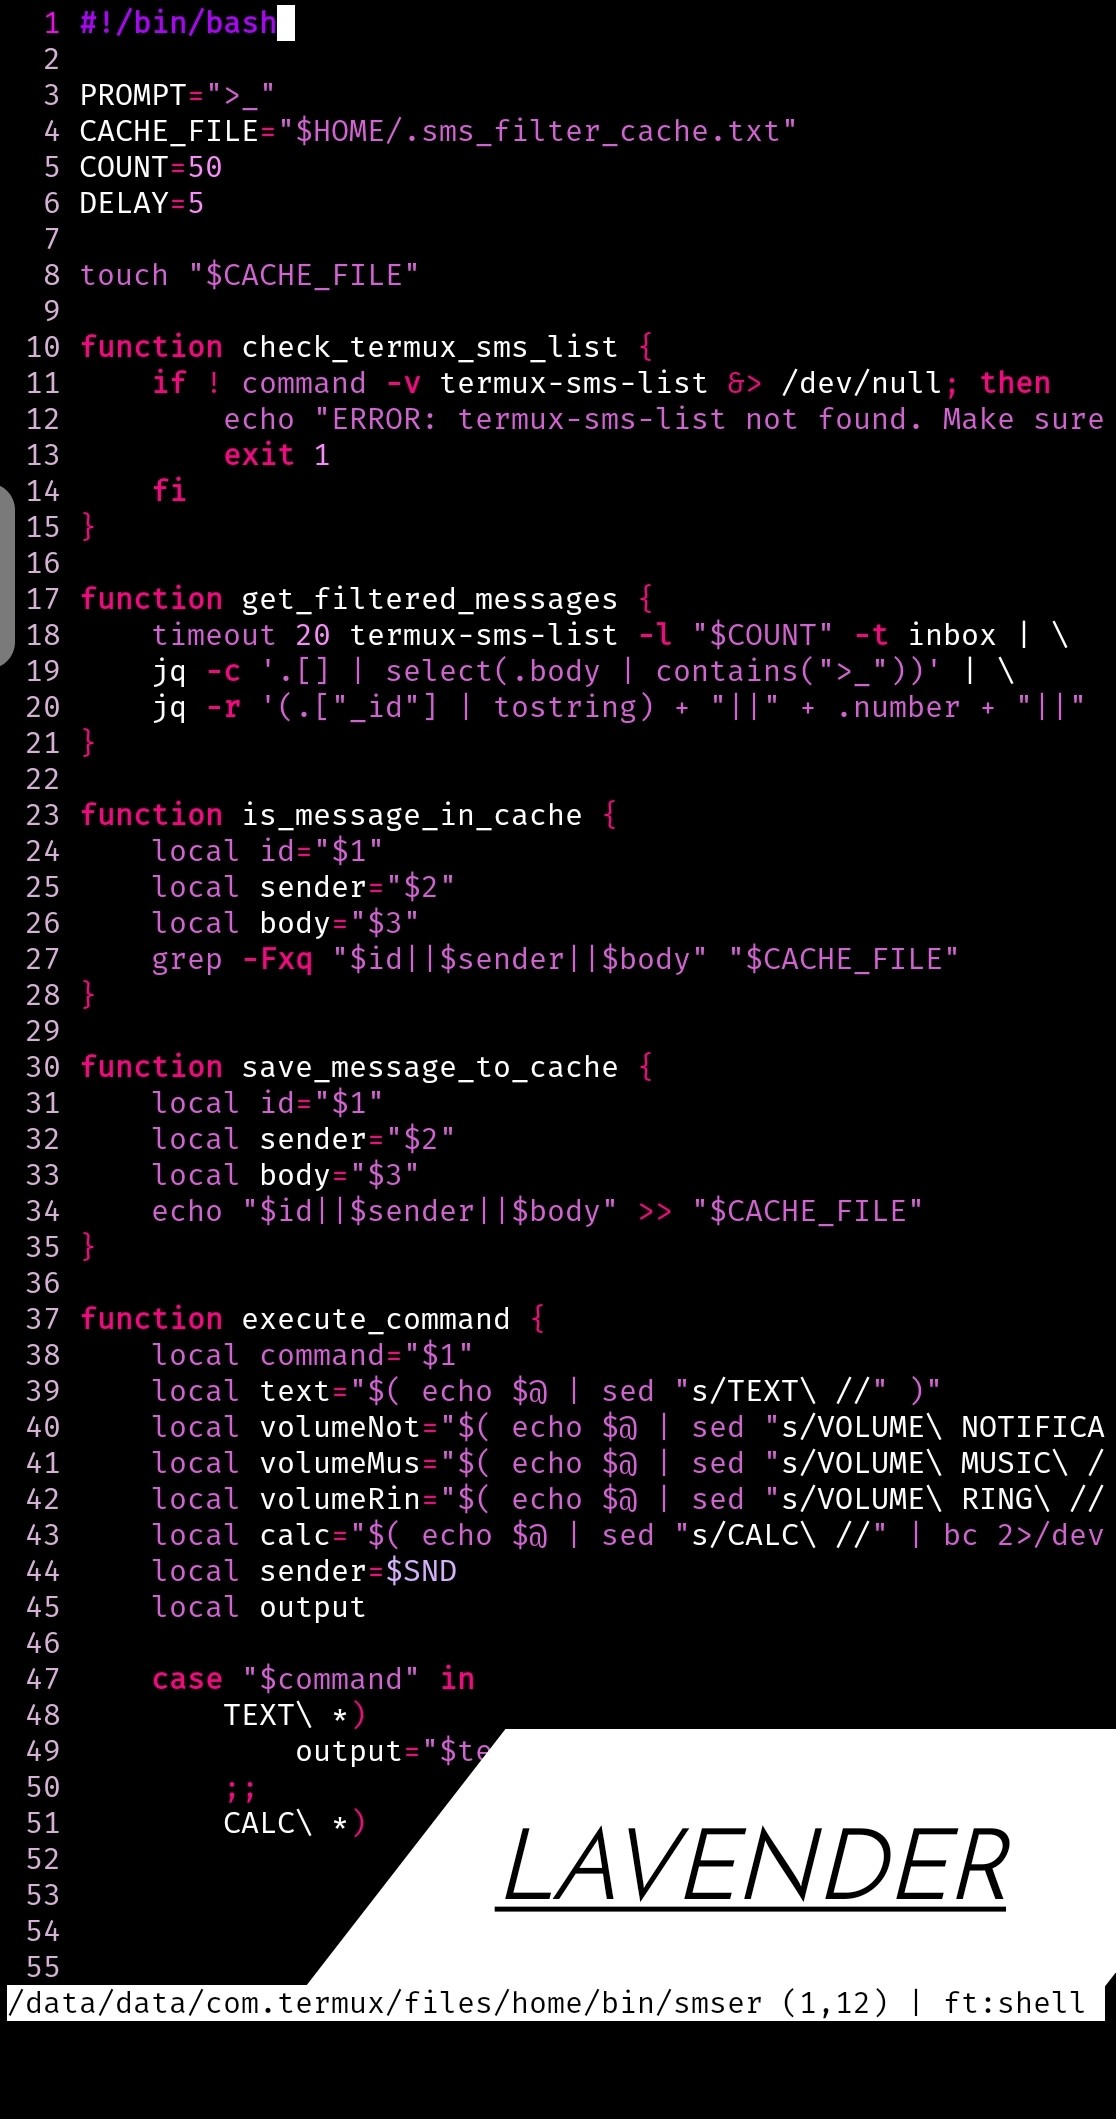The width and height of the screenshot is (1116, 2119).
Task: Click the LAVENDER overlay label
Action: (x=756, y=1865)
